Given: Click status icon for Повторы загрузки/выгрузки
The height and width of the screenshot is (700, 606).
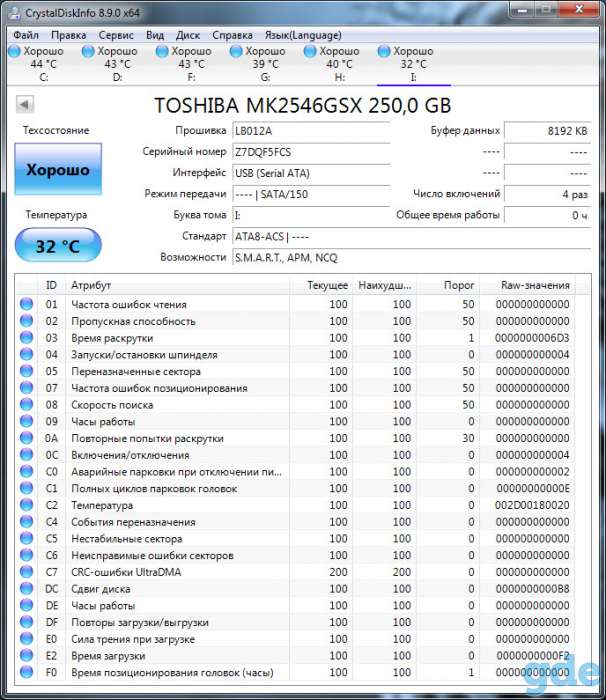Looking at the screenshot, I should coord(27,622).
